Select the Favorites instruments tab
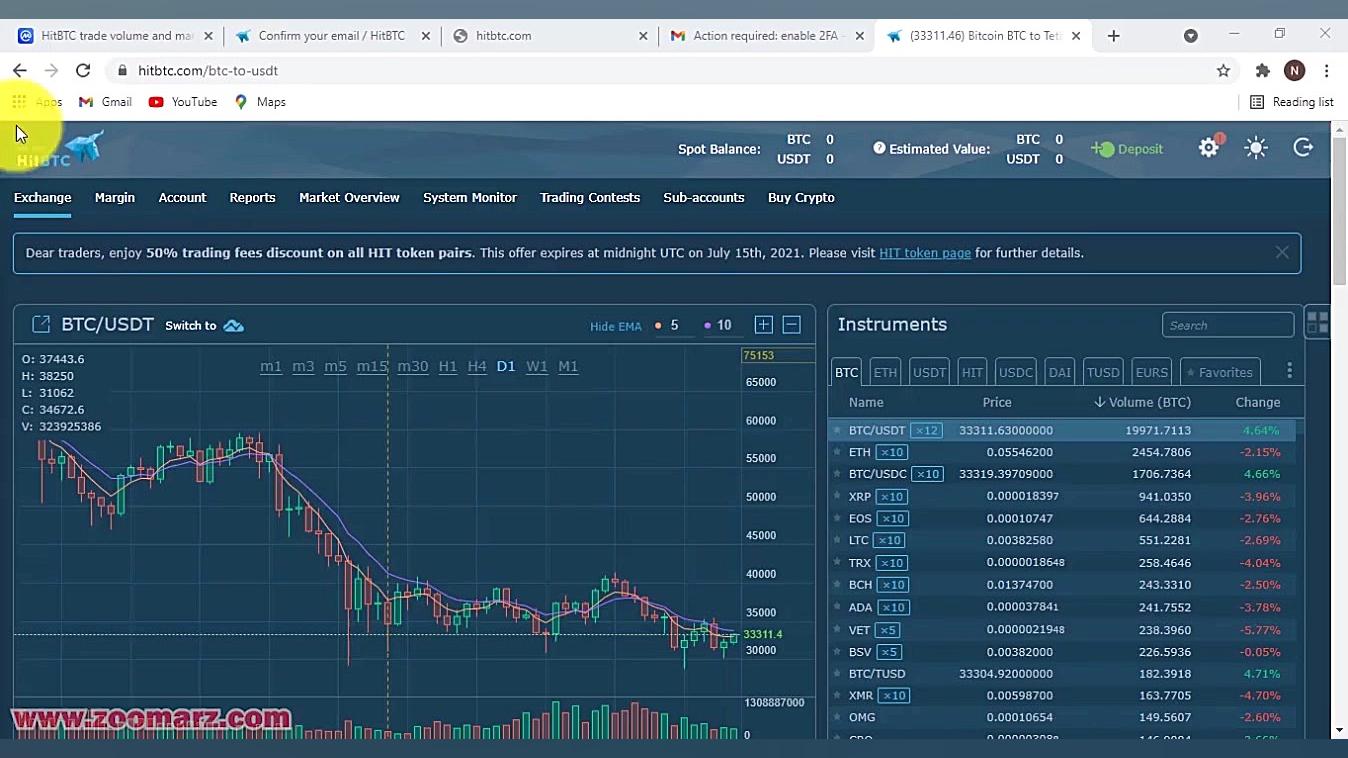Screen dimensions: 1348x758 coord(1219,372)
